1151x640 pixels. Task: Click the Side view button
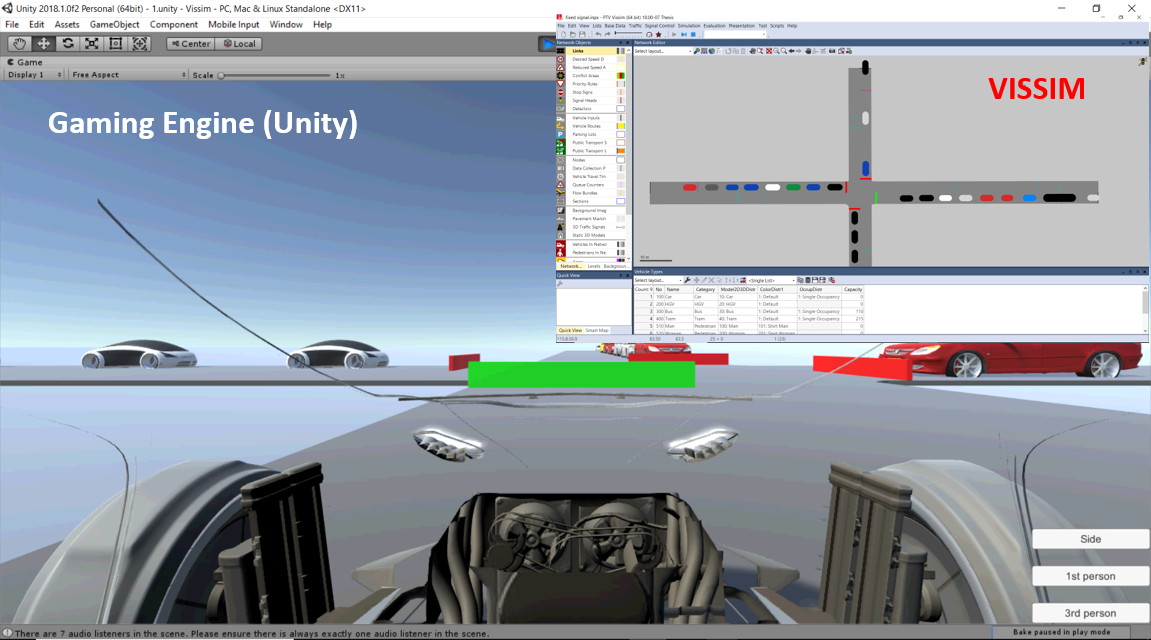click(x=1089, y=539)
